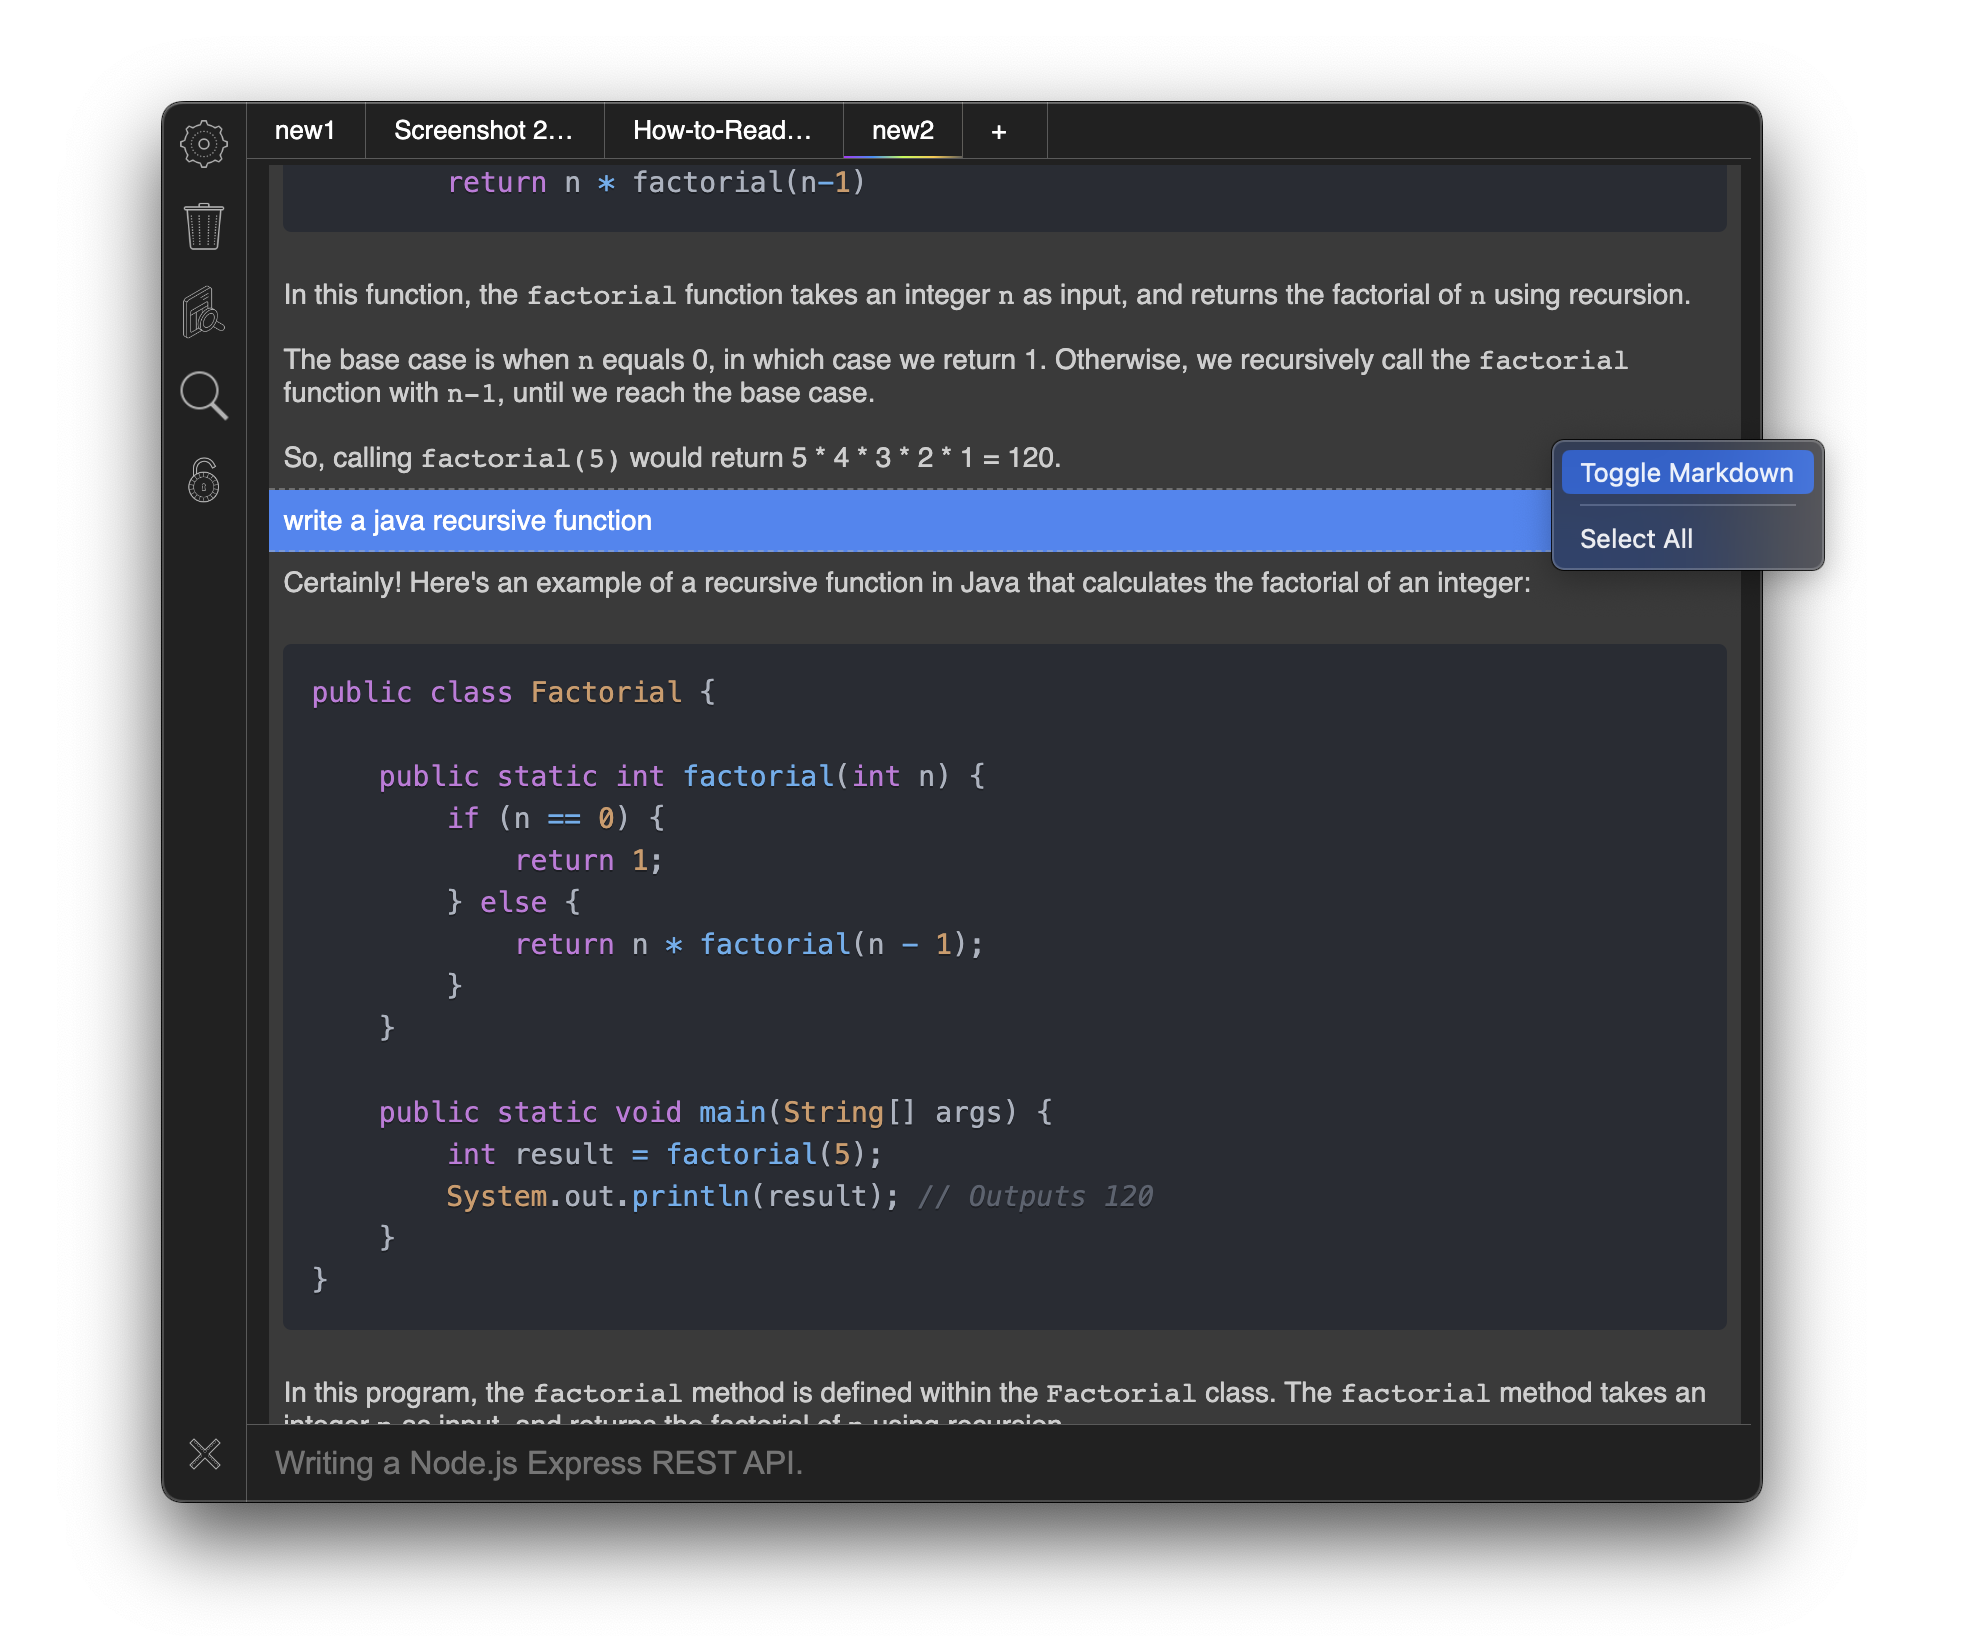Switch to the new1 tab
The image size is (1970, 1636).
coord(306,130)
